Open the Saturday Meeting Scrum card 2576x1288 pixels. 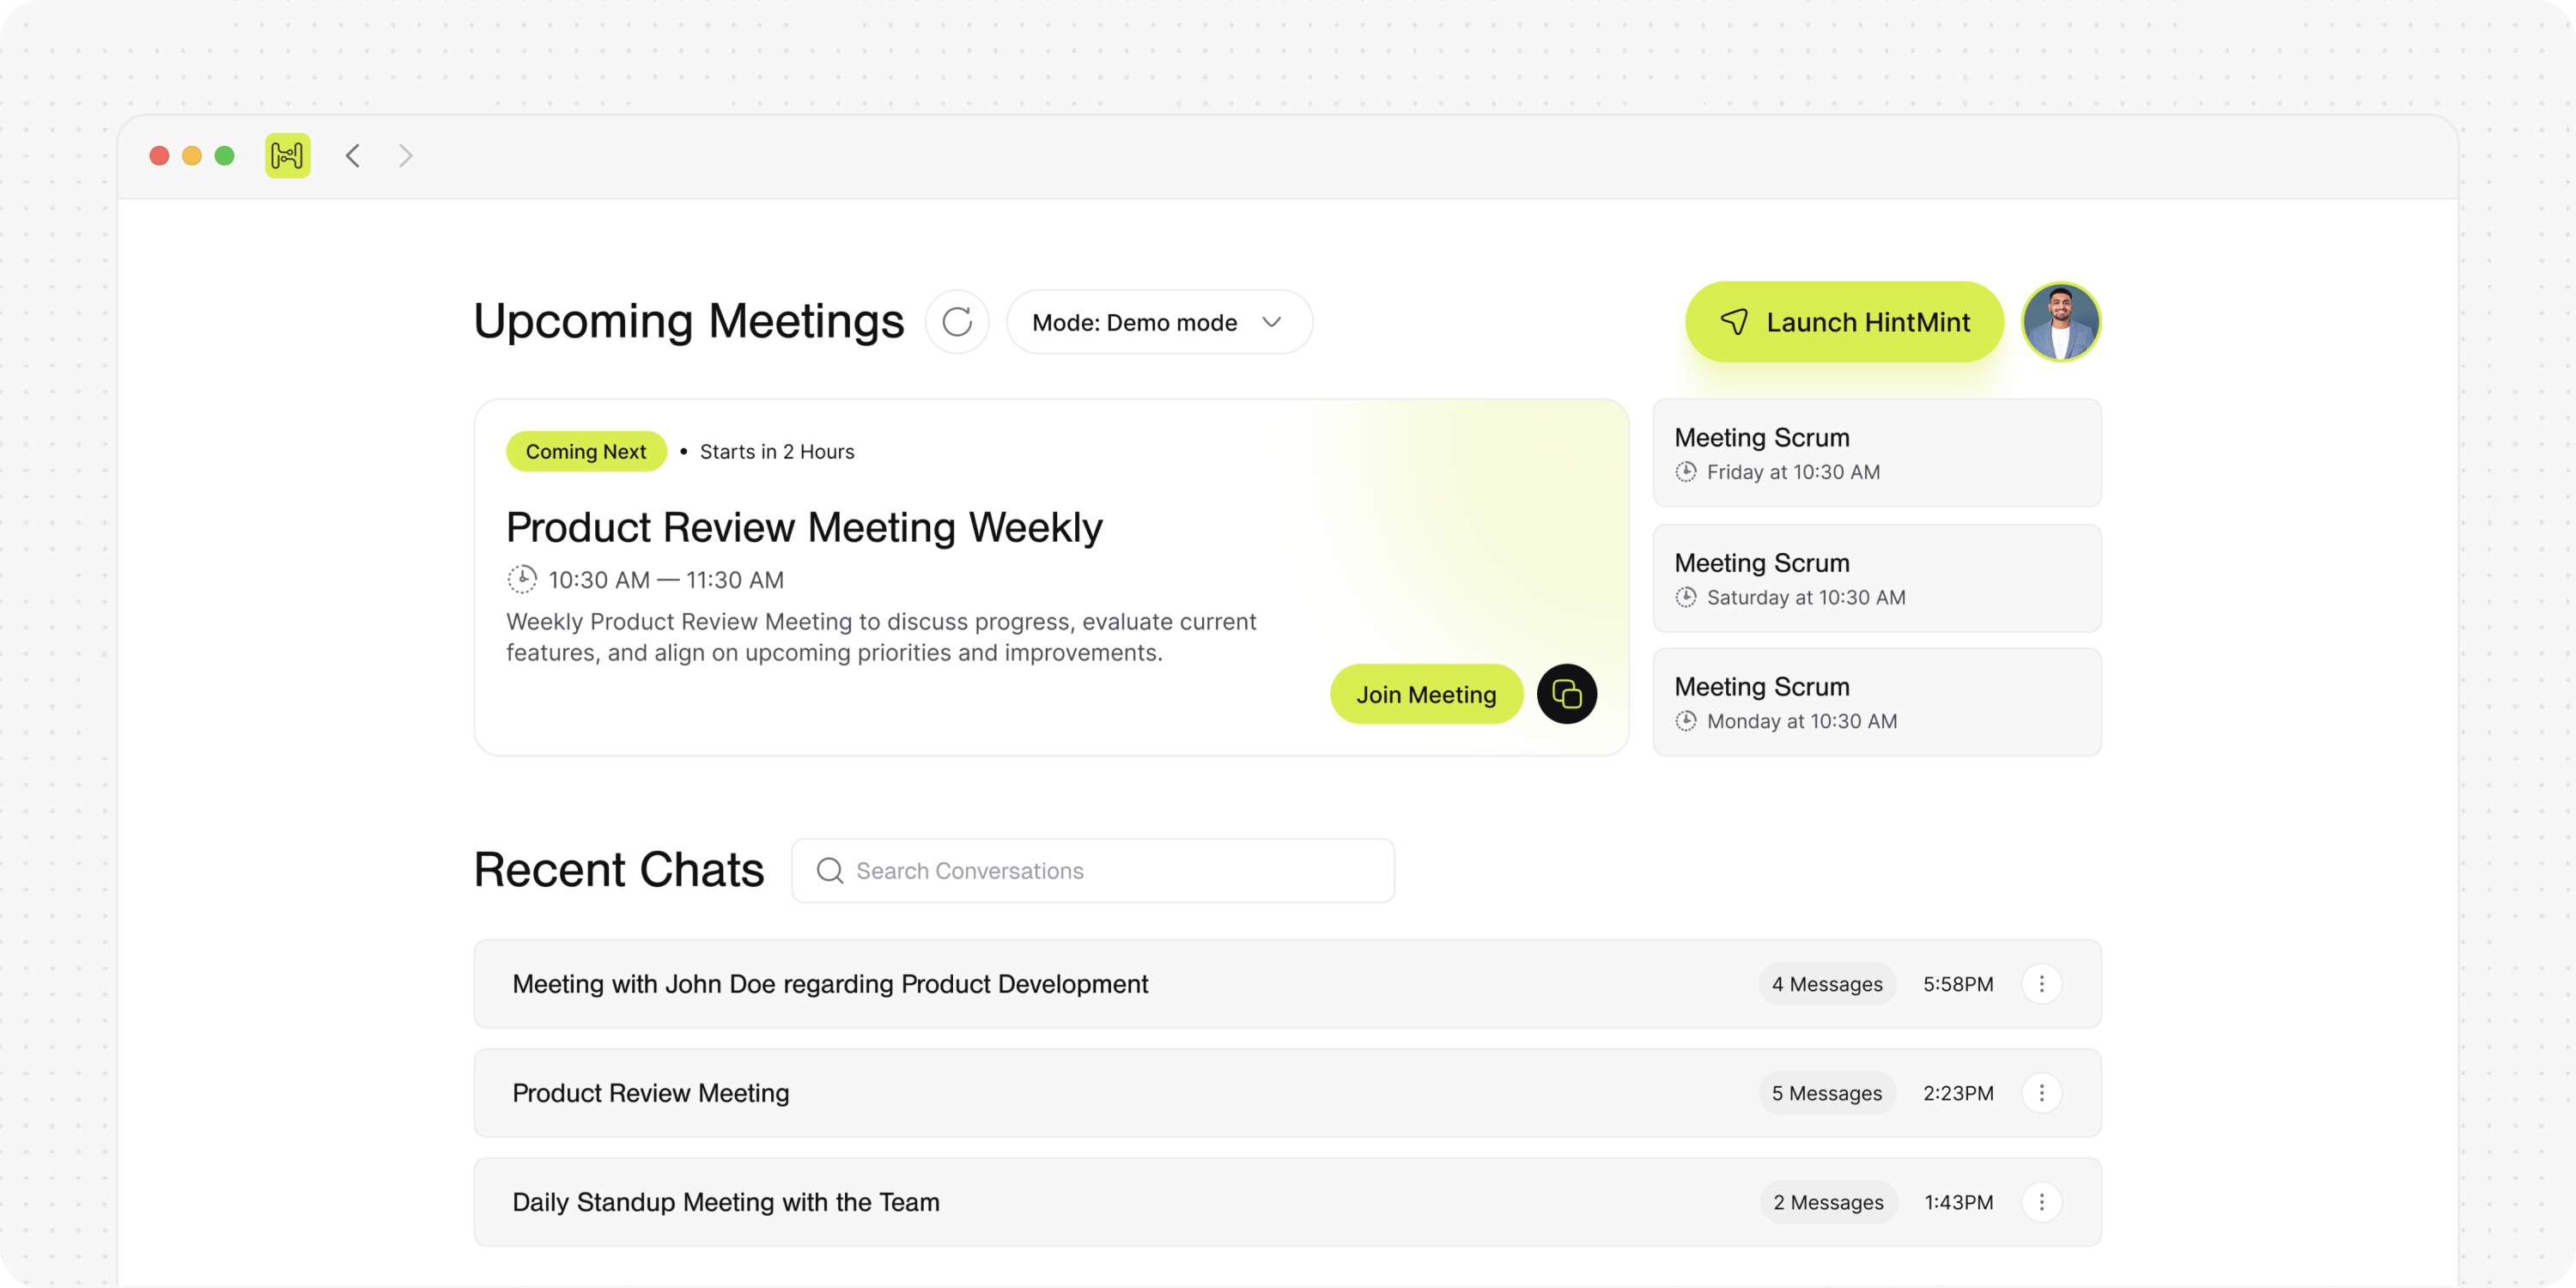coord(1877,578)
